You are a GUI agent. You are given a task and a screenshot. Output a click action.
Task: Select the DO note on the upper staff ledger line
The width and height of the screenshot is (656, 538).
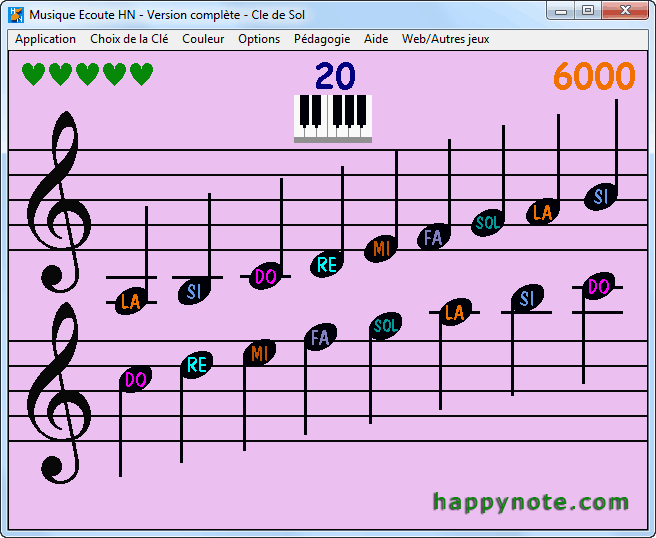265,276
